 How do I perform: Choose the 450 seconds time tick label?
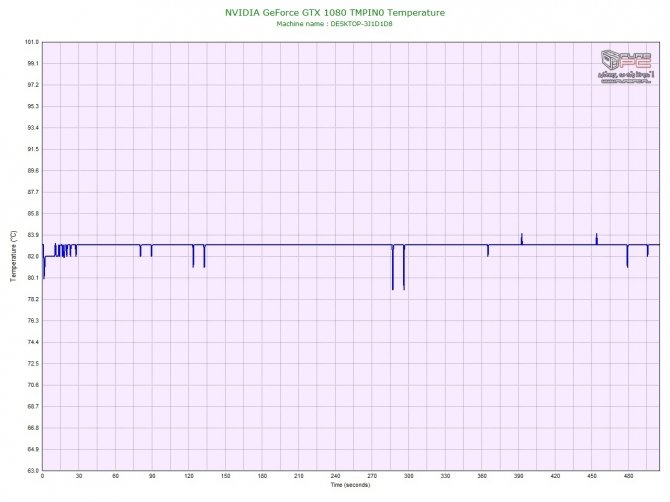(x=592, y=476)
